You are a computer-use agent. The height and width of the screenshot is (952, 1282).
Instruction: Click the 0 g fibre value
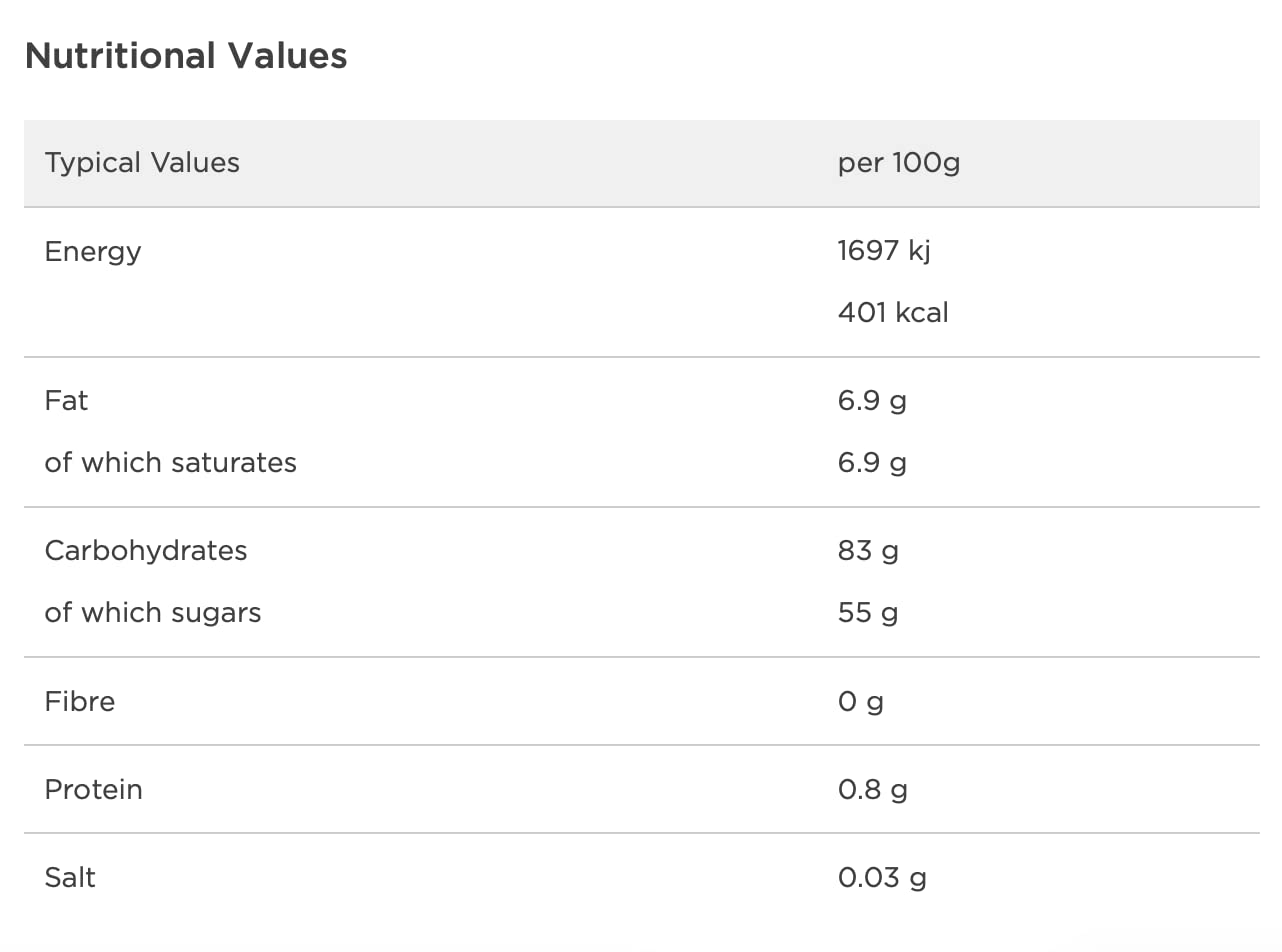861,702
